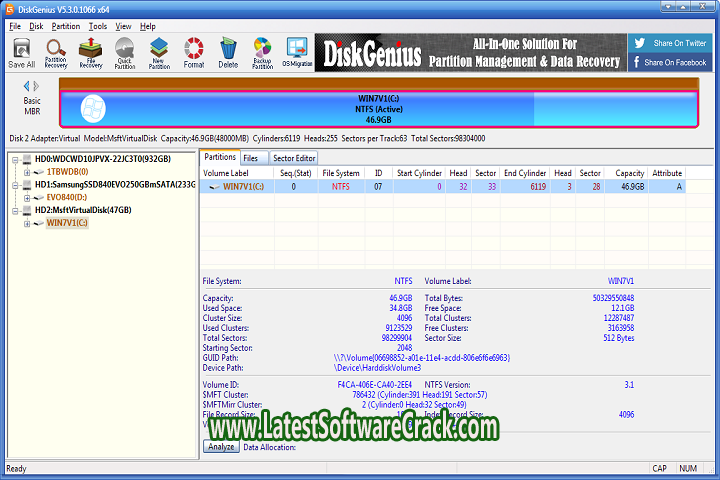Select the Quick Partition icon
This screenshot has height=480, width=720.
124,53
